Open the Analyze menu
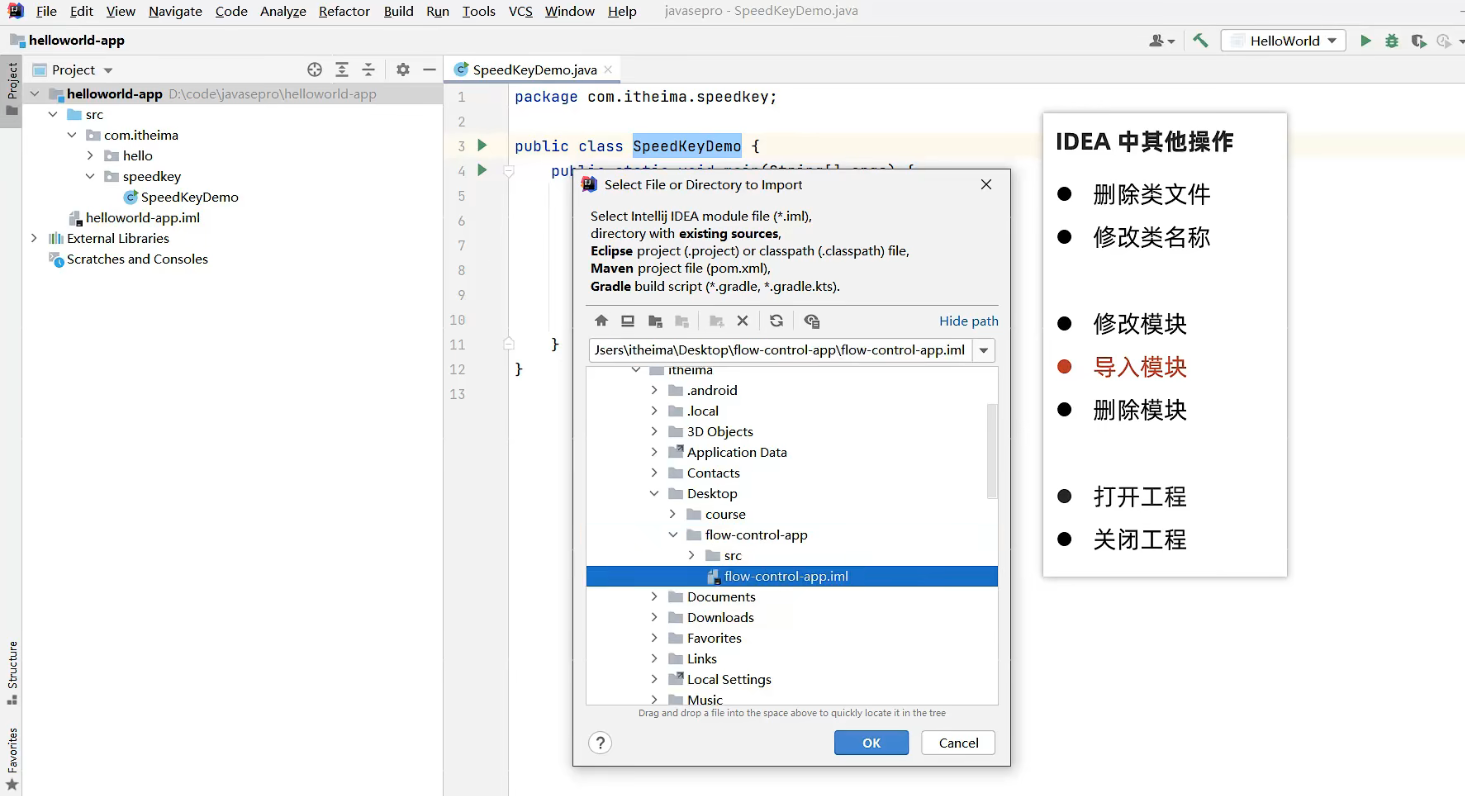The height and width of the screenshot is (796, 1465). tap(283, 11)
